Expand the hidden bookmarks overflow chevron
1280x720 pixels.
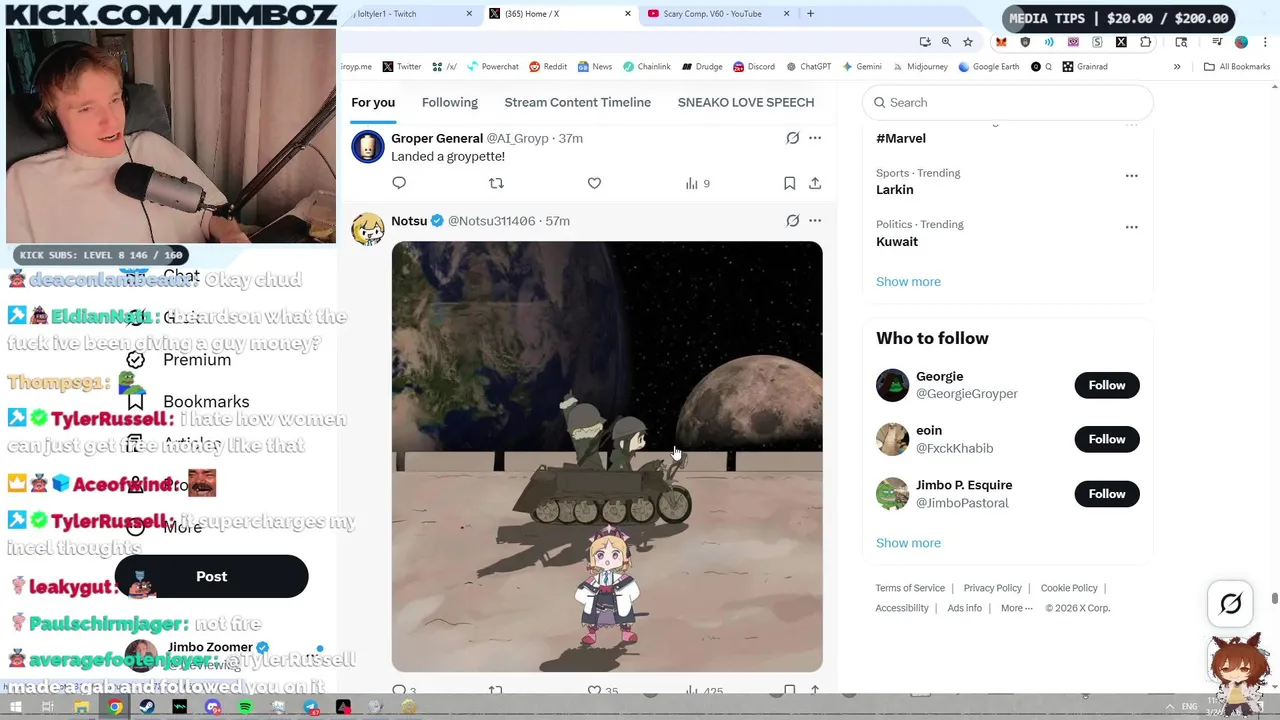(1177, 67)
